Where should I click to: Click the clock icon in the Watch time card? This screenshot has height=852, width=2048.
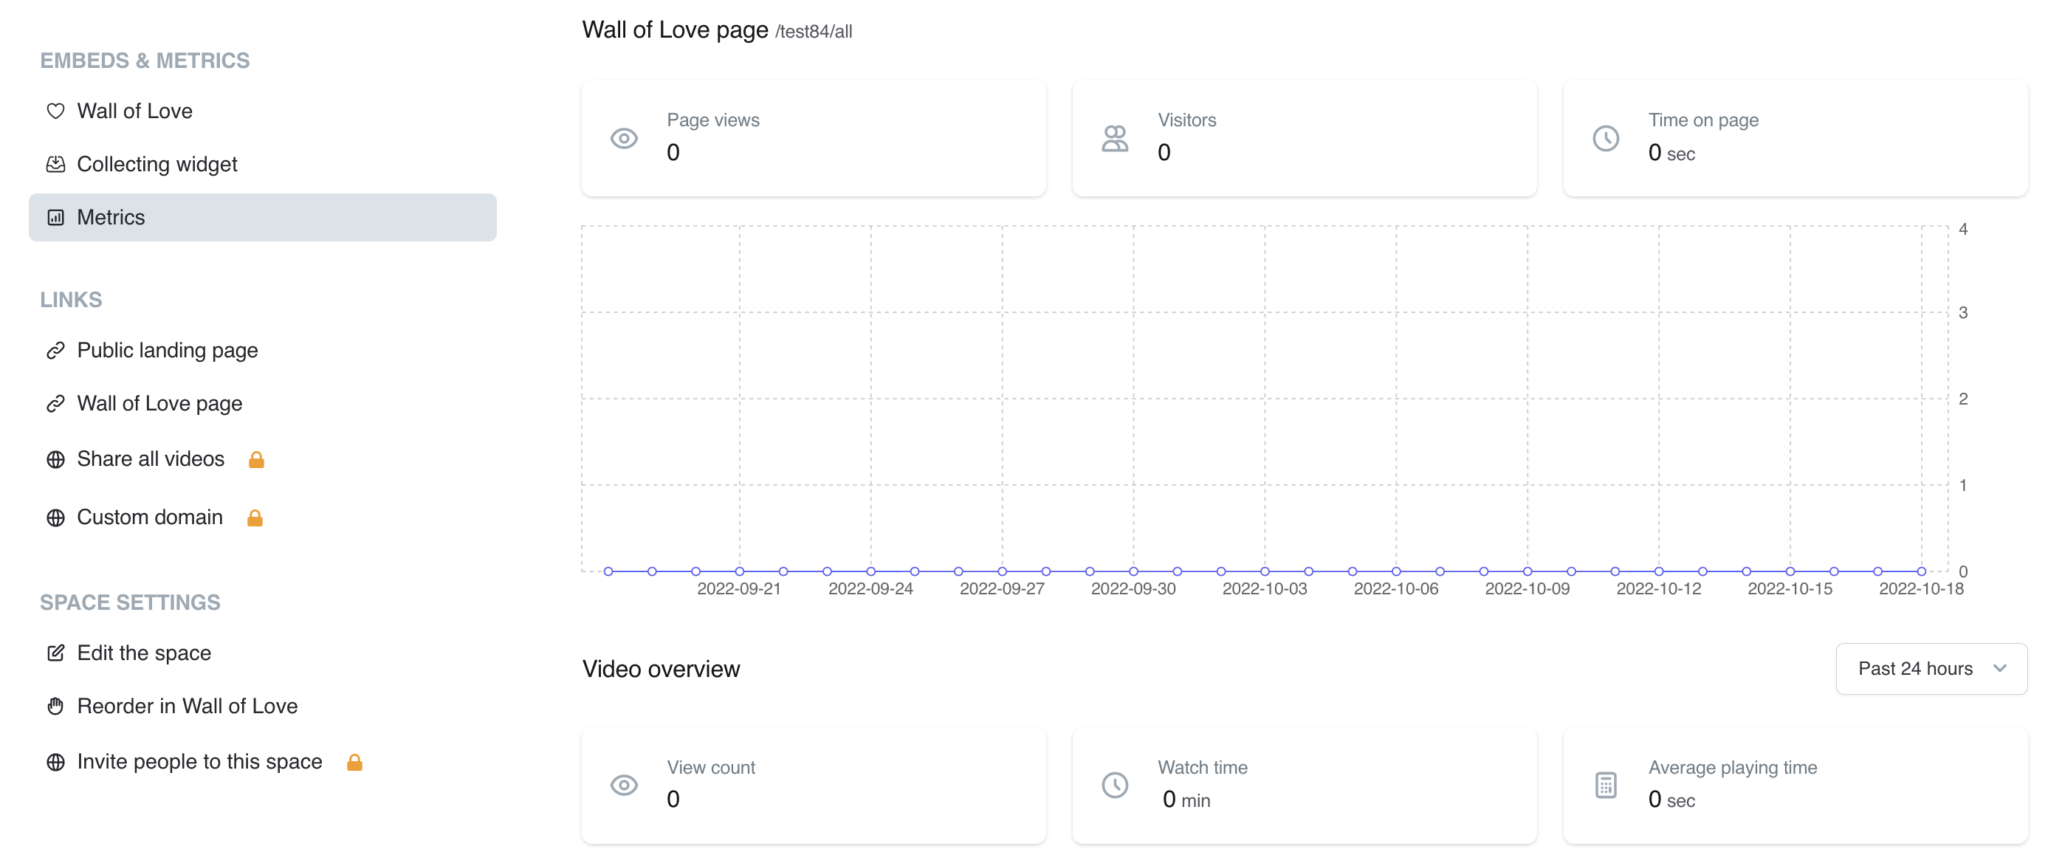1115,786
